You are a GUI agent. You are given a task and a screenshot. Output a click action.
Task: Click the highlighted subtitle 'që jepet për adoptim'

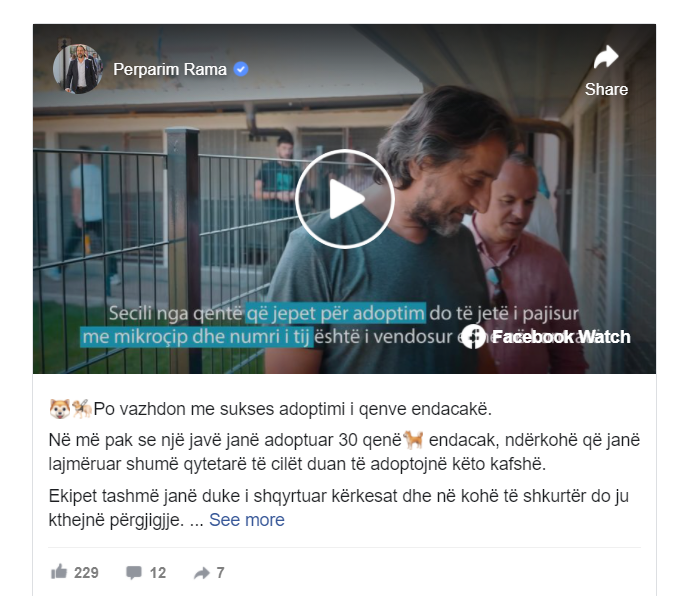(335, 313)
